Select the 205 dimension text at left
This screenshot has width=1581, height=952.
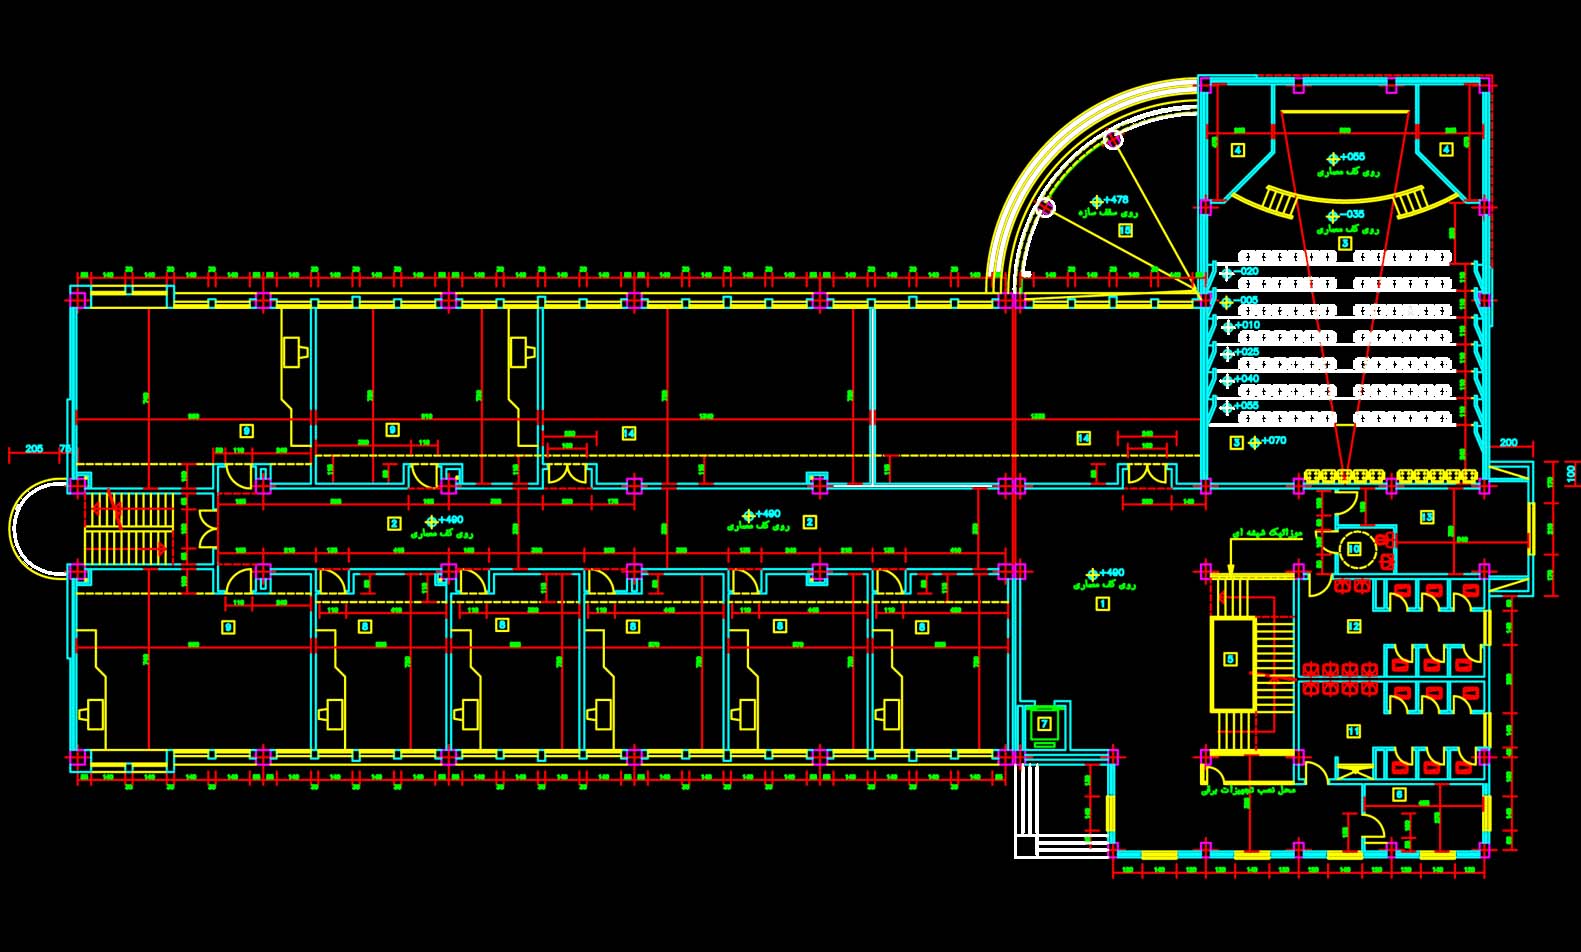click(34, 449)
